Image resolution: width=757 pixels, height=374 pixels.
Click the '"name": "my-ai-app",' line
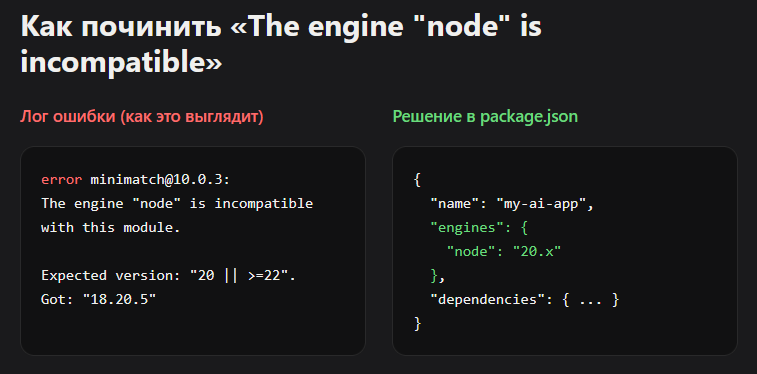512,204
